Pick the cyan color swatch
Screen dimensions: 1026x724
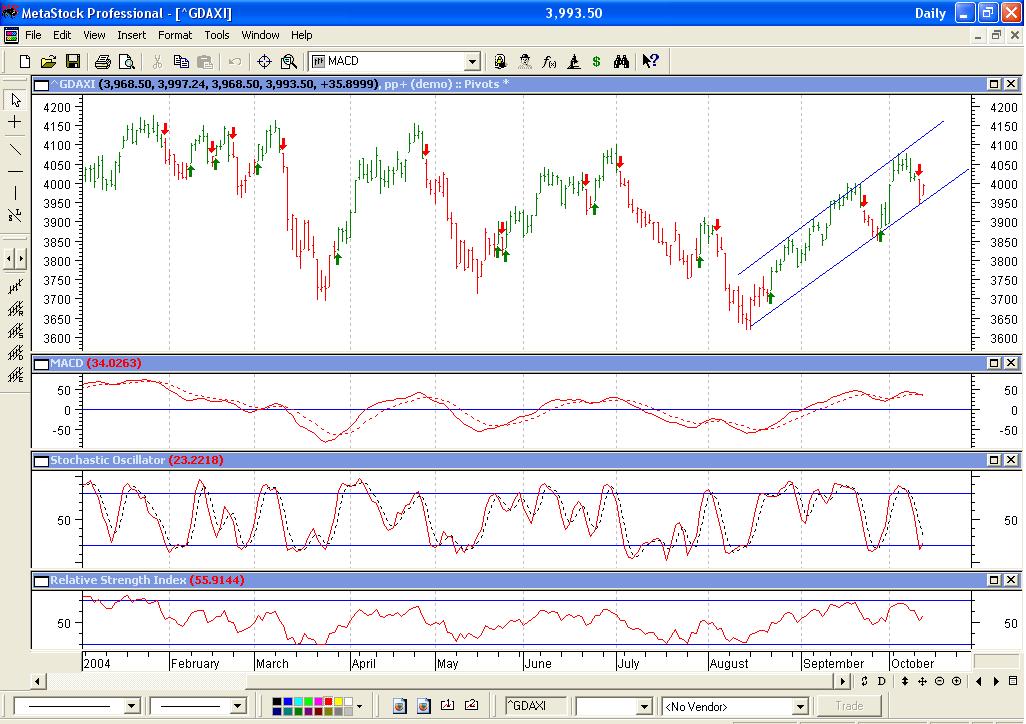pos(298,702)
